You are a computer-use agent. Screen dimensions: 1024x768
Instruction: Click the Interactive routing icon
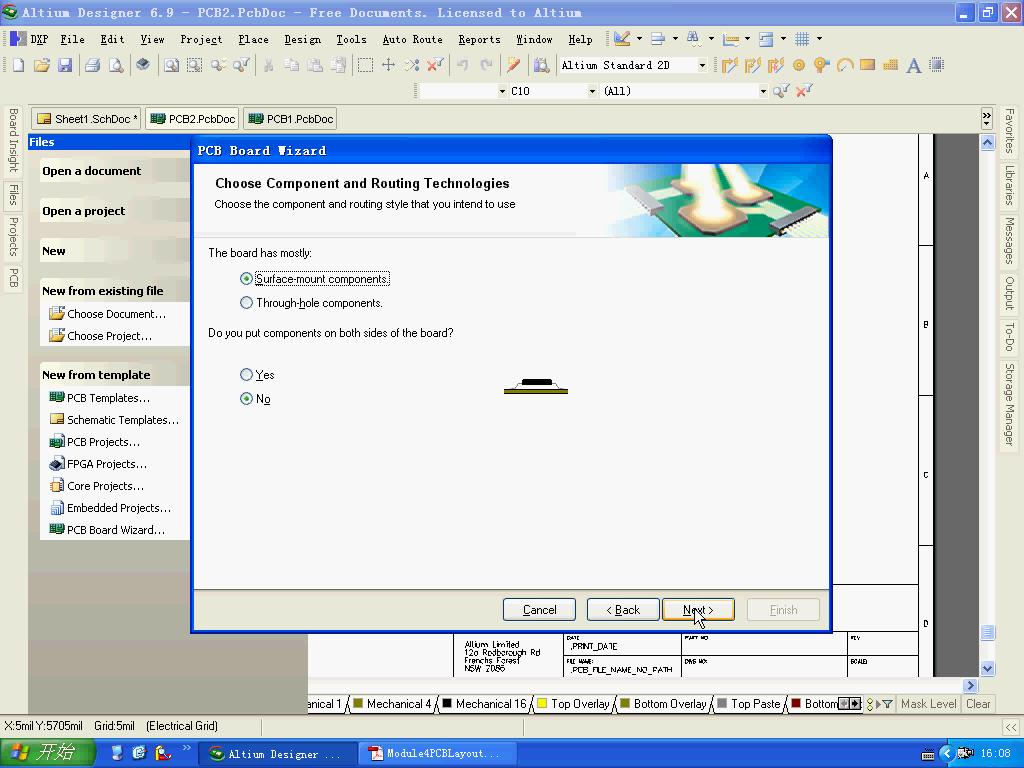(729, 65)
